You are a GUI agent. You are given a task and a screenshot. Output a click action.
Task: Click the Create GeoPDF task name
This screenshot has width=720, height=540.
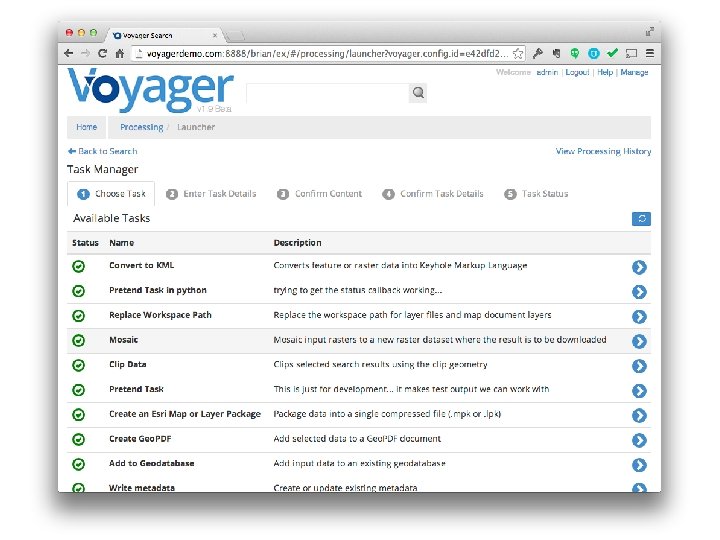[x=140, y=439]
